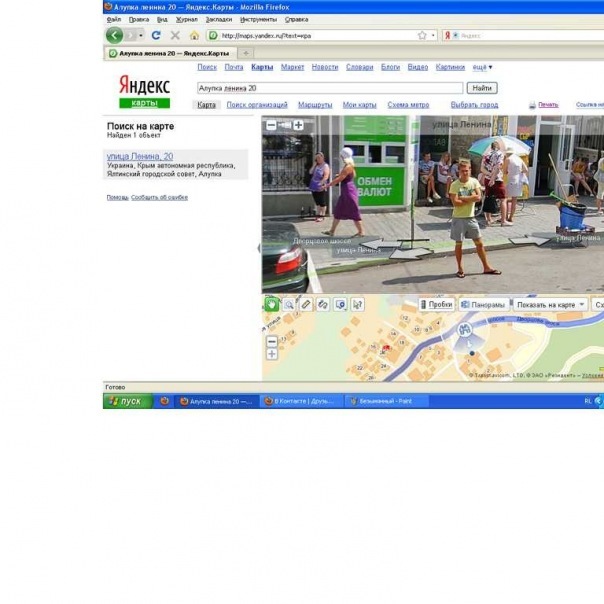Switch to the Маршруты tab
Viewport: 604px width, 604px height.
click(315, 105)
